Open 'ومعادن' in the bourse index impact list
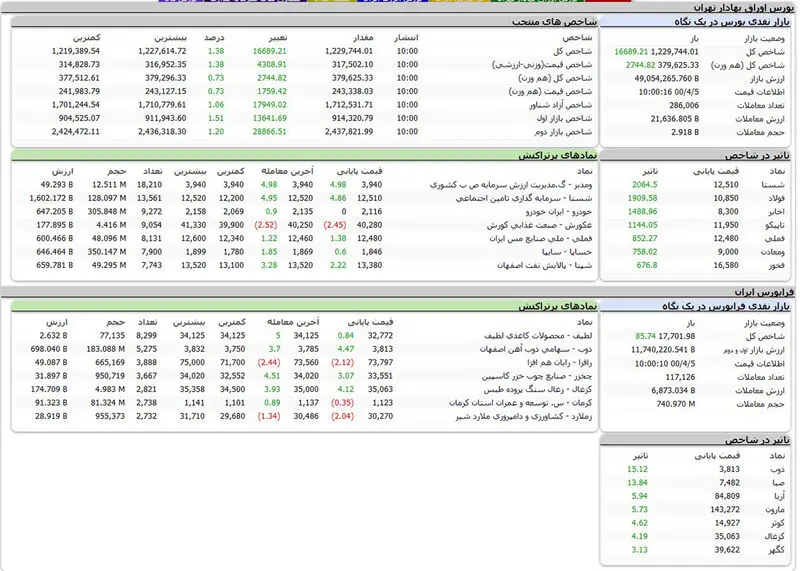This screenshot has height=571, width=800. [772, 252]
